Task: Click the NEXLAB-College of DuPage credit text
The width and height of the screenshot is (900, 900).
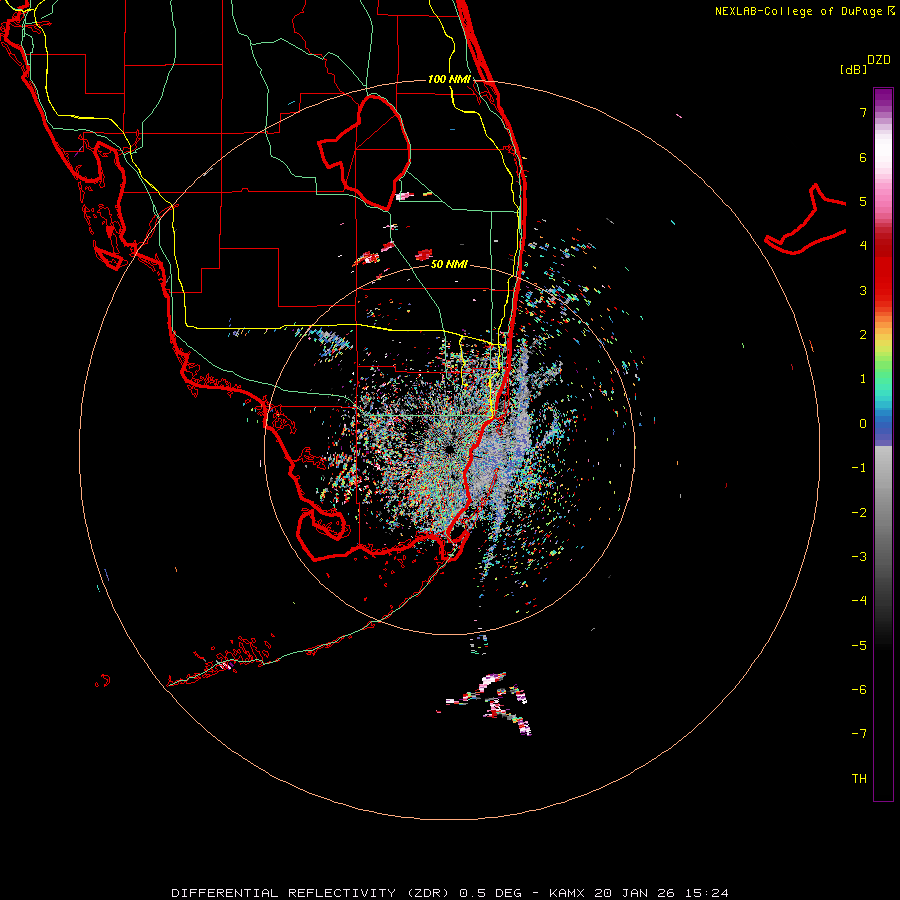Action: pyautogui.click(x=804, y=11)
